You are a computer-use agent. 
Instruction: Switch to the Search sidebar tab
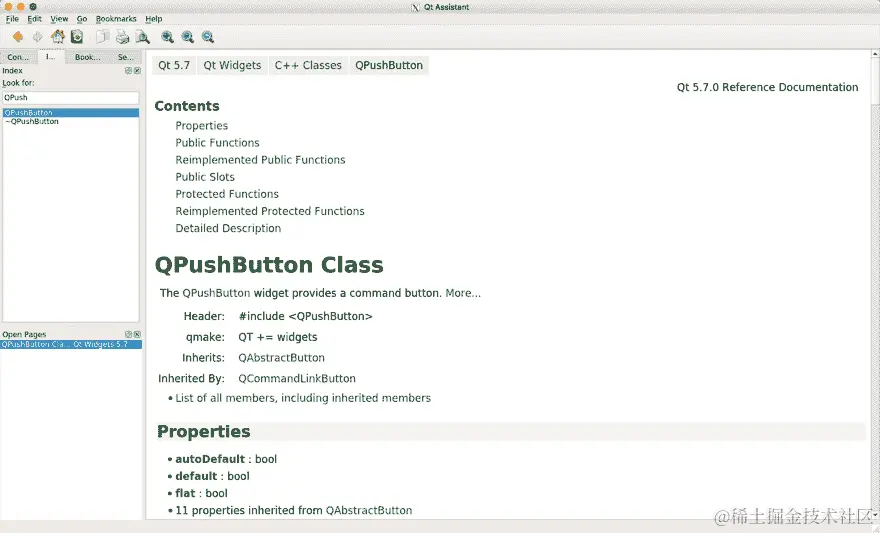click(126, 57)
